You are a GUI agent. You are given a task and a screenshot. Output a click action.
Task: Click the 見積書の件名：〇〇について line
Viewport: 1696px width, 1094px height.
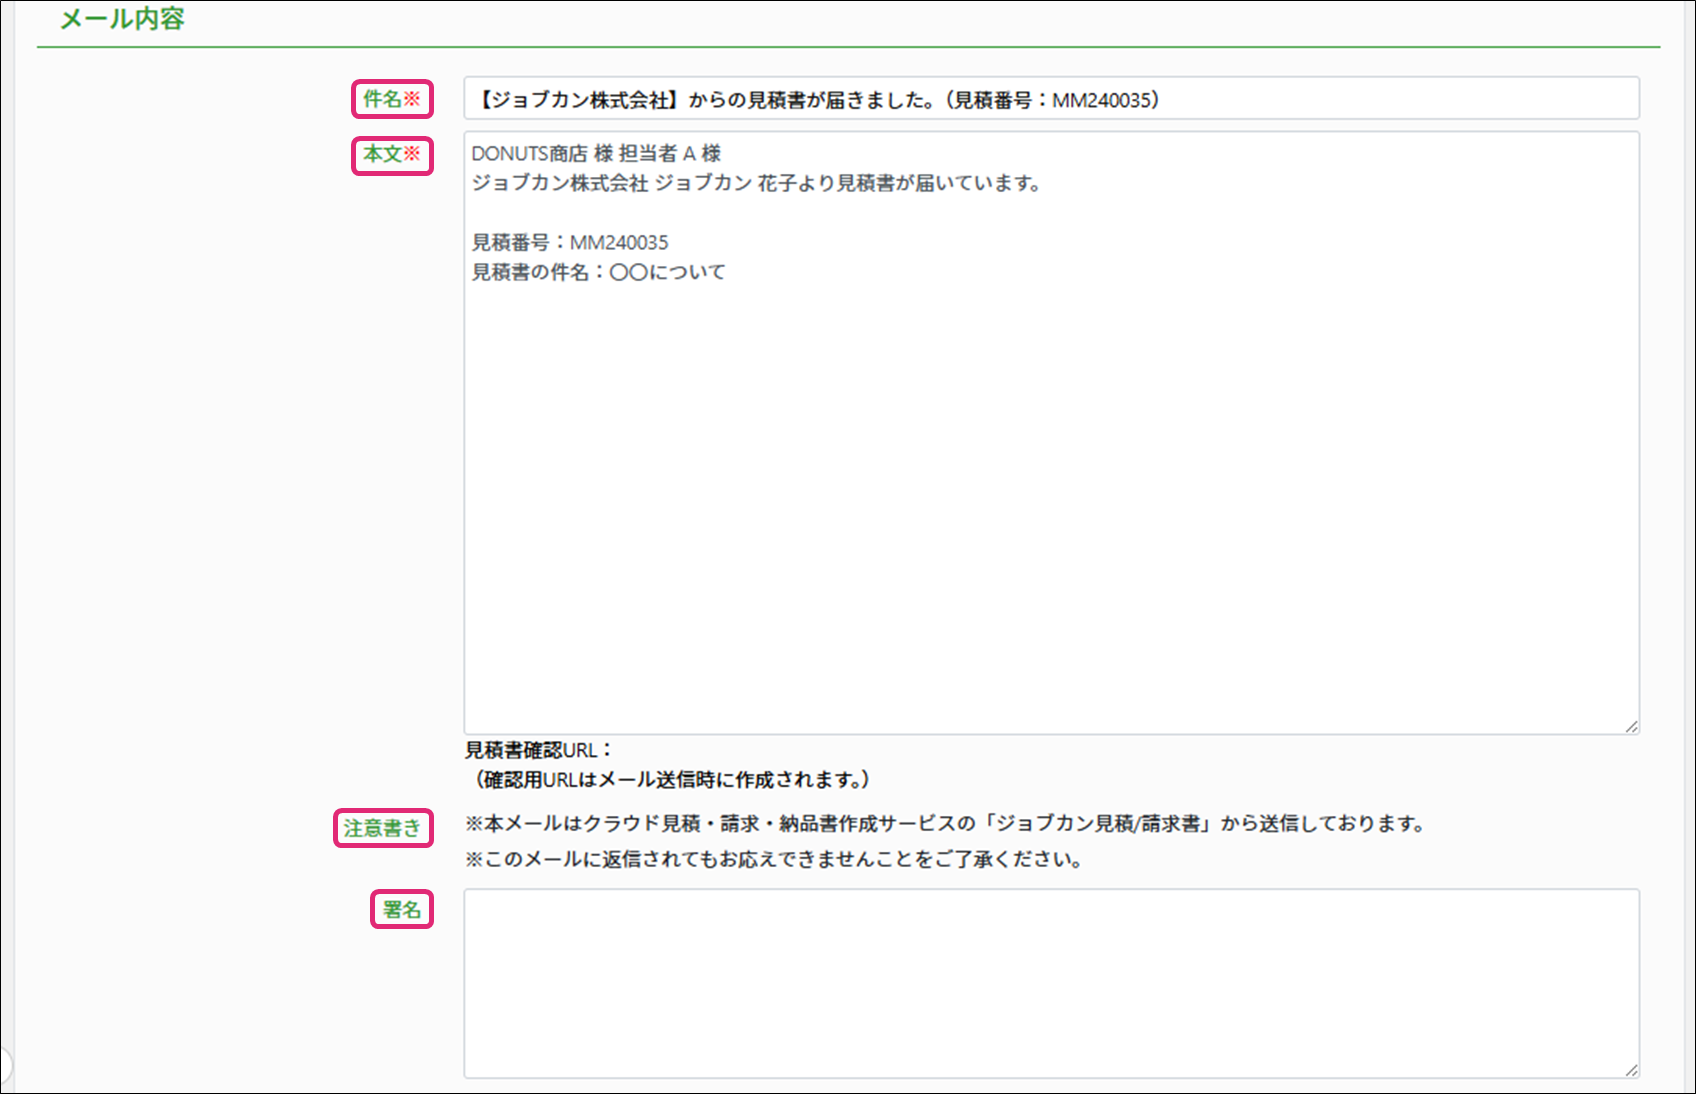[x=598, y=272]
